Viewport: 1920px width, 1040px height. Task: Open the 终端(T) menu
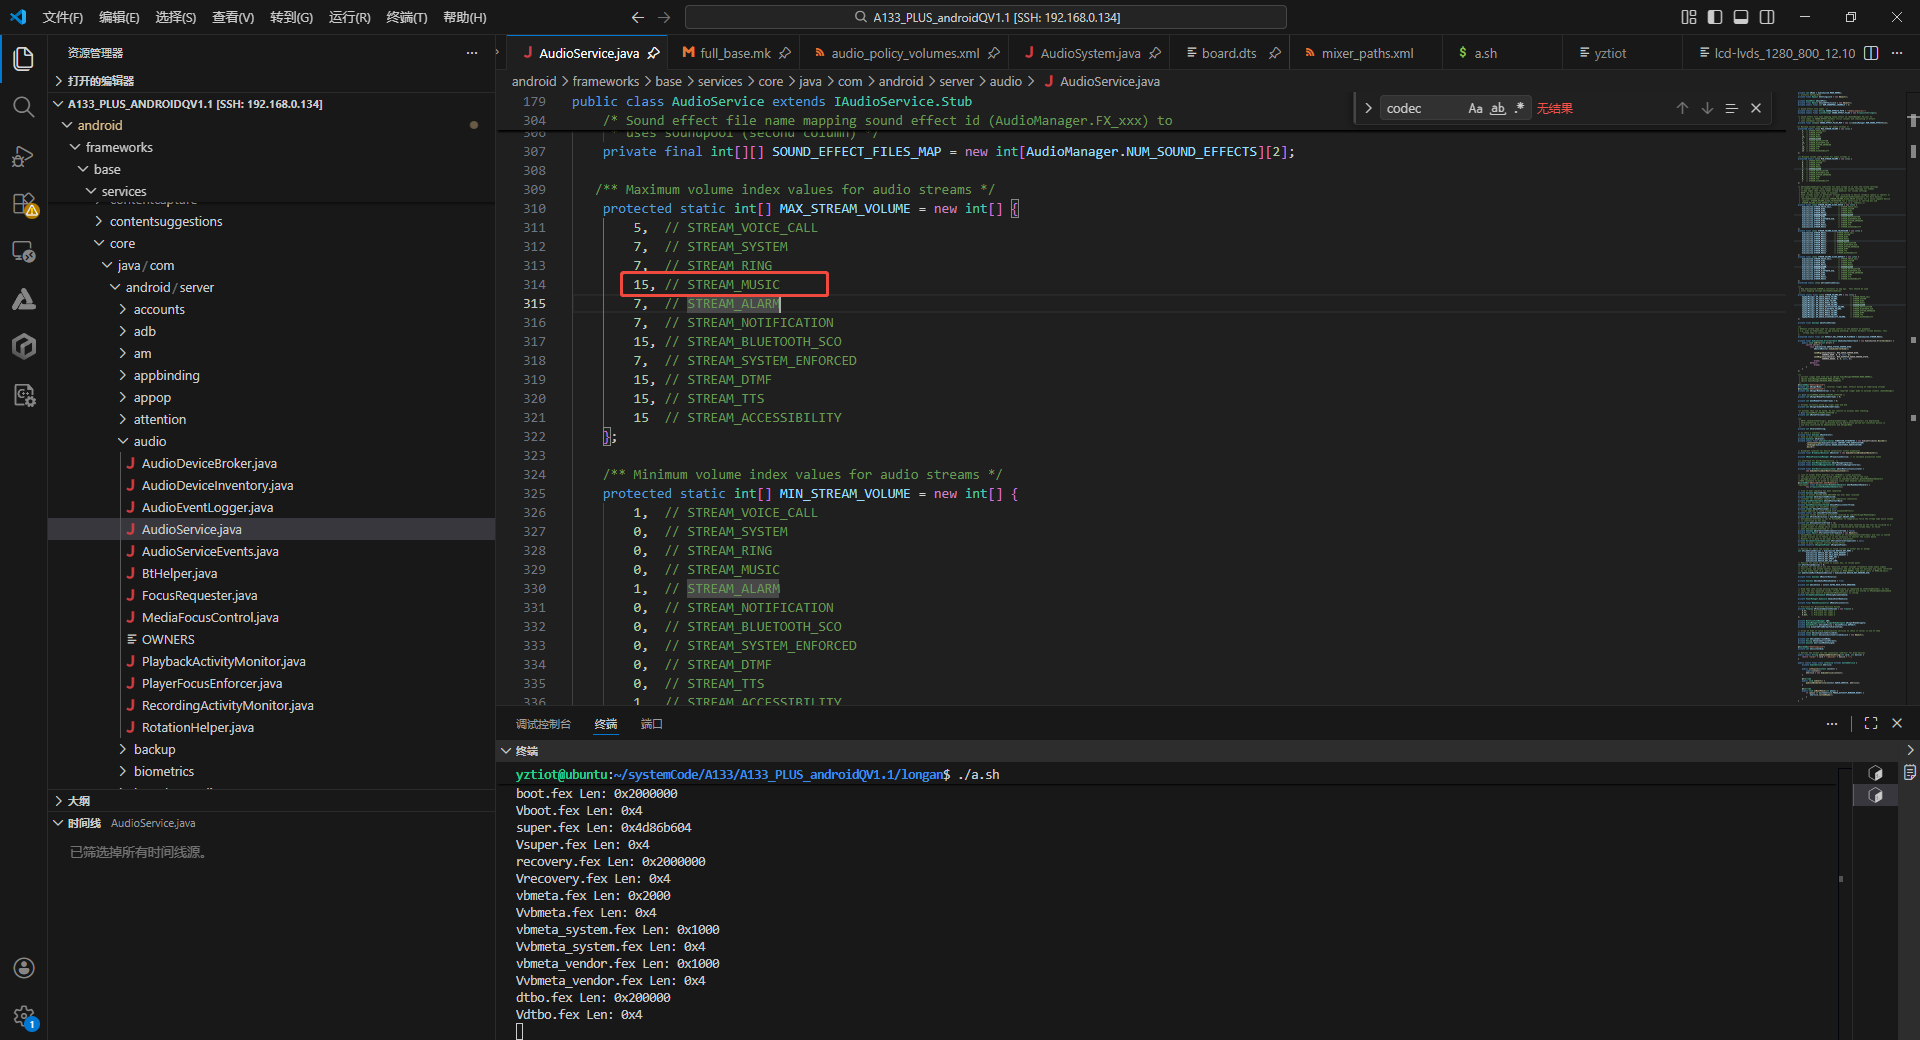click(406, 17)
